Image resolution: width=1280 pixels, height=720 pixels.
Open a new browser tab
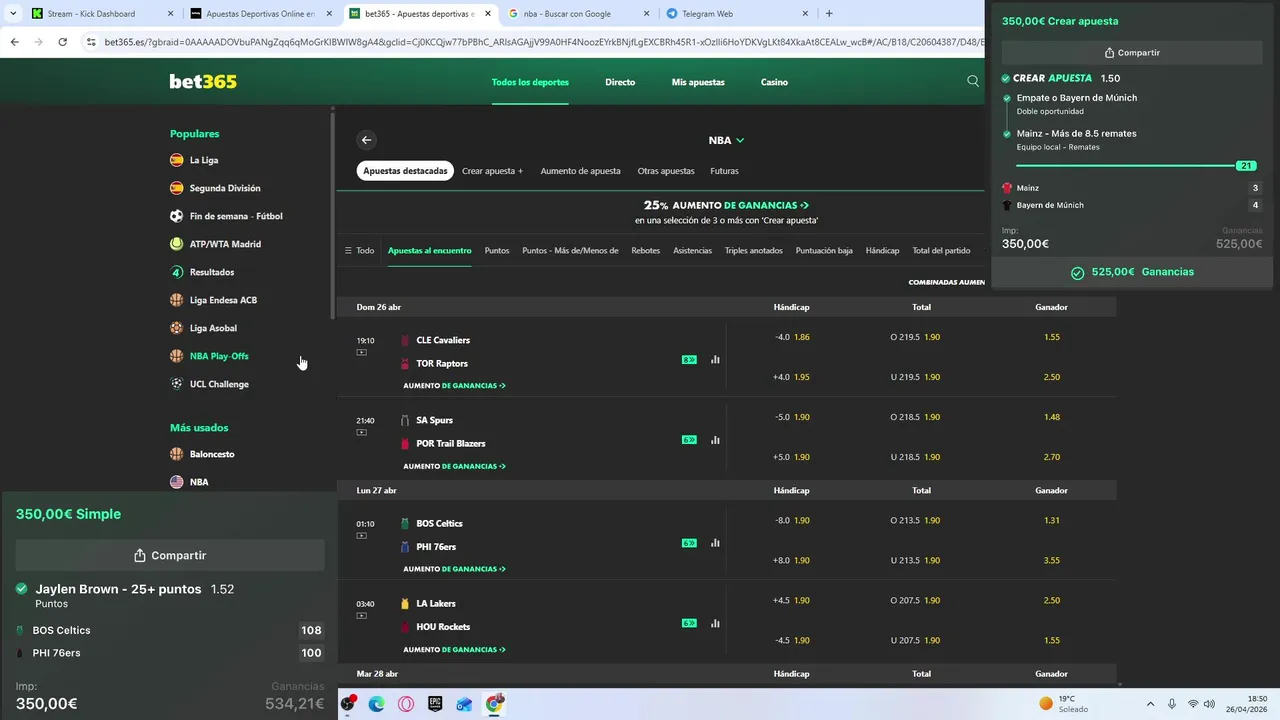tap(829, 14)
